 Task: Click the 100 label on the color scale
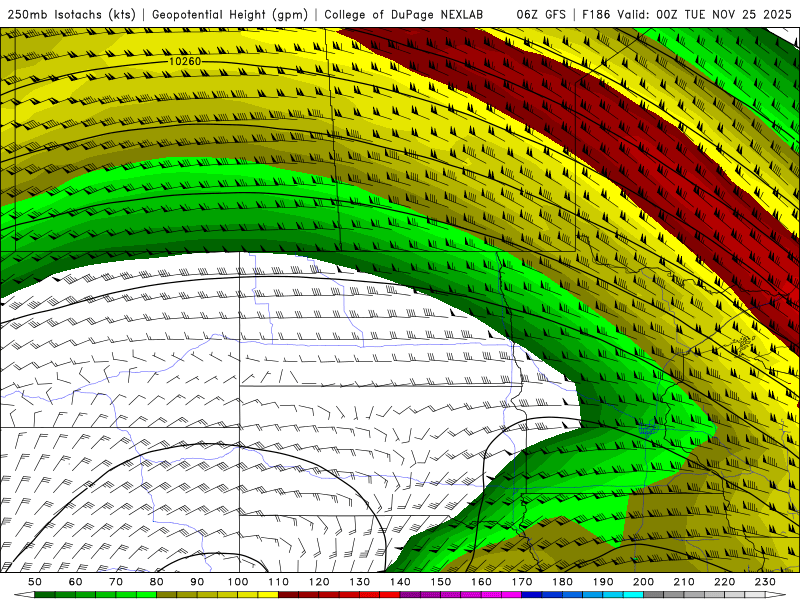point(238,582)
